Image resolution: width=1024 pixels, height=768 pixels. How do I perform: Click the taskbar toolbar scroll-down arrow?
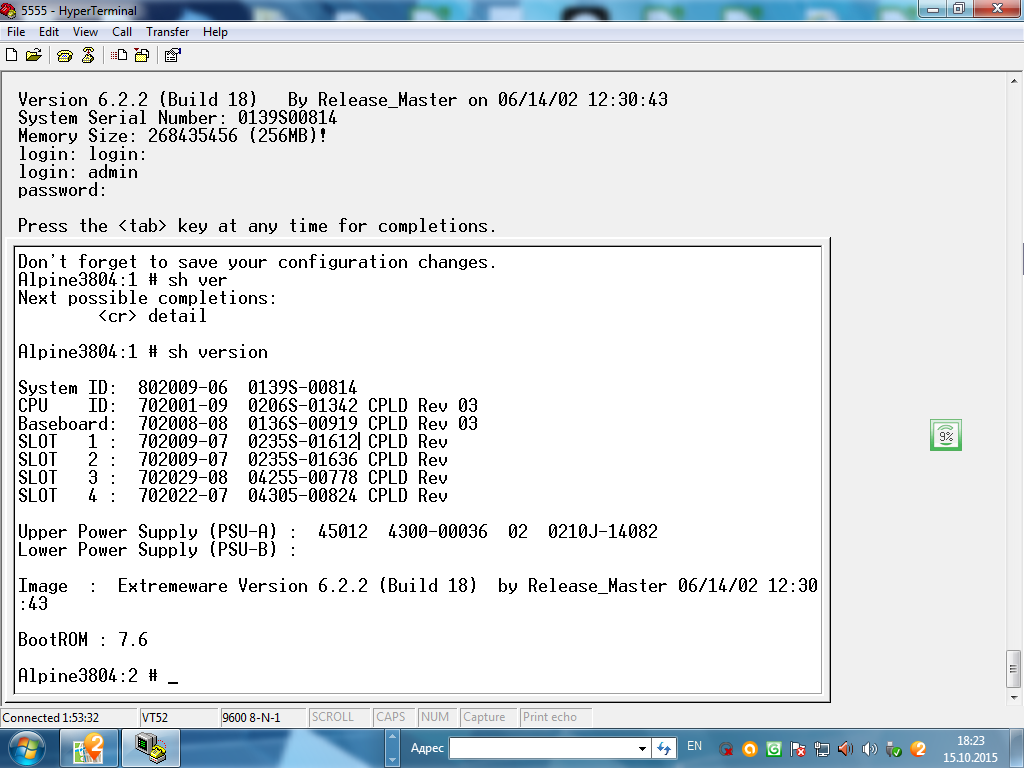pyautogui.click(x=392, y=760)
